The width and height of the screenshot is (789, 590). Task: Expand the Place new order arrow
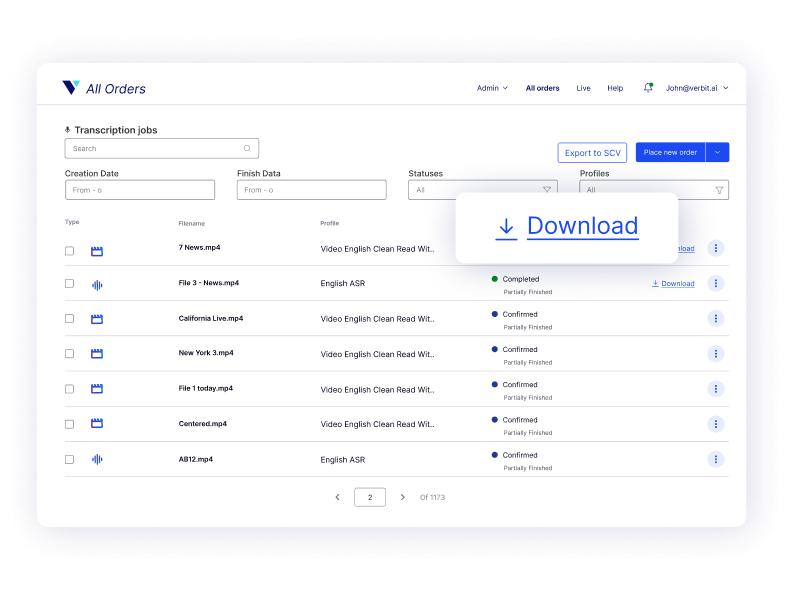717,152
